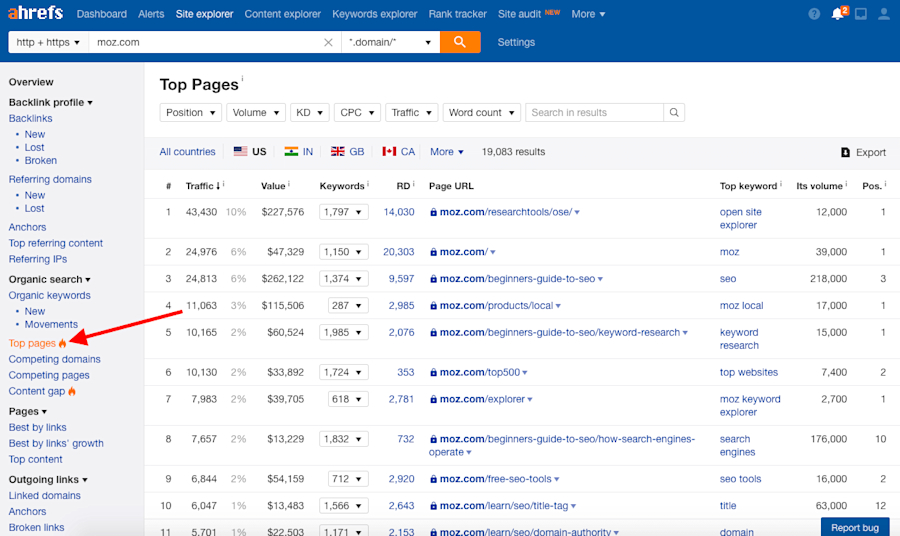The image size is (900, 536).
Task: Open the Alerts nav item
Action: [x=151, y=14]
